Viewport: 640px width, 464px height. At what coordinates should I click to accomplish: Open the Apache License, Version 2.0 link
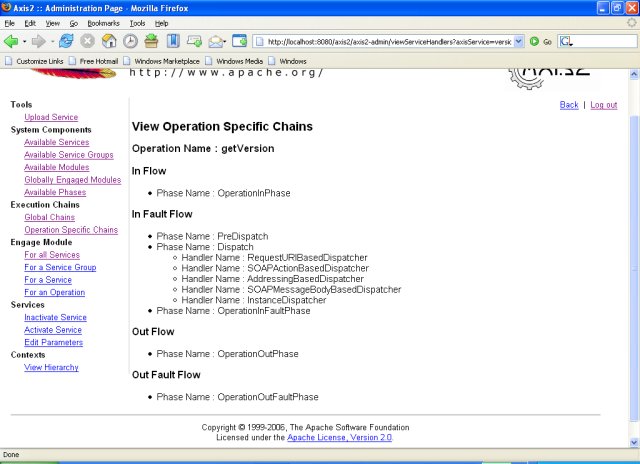point(340,437)
